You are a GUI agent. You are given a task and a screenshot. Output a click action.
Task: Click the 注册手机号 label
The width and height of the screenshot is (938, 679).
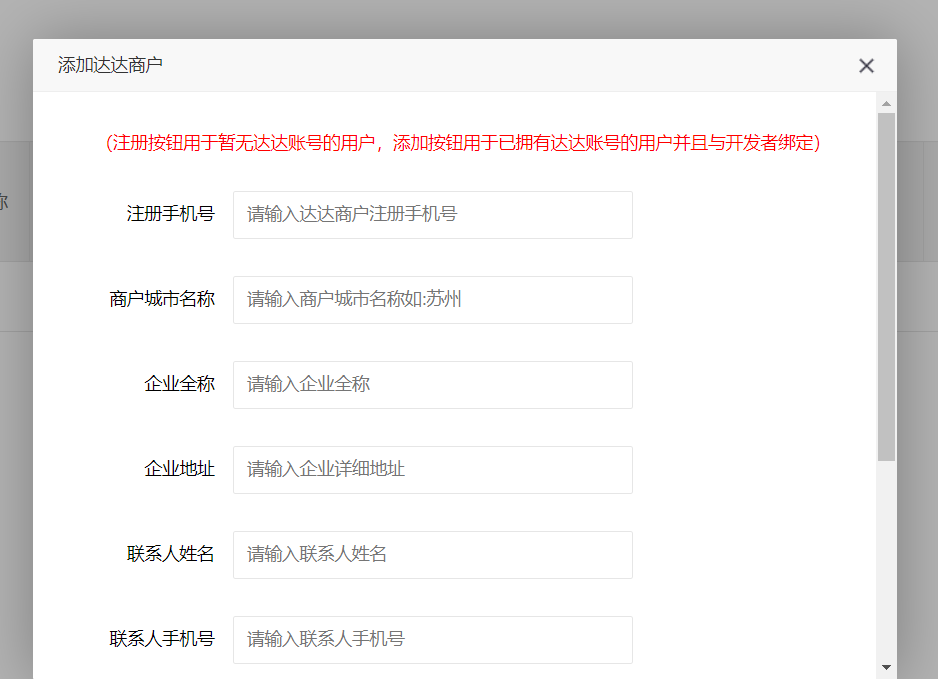[170, 214]
